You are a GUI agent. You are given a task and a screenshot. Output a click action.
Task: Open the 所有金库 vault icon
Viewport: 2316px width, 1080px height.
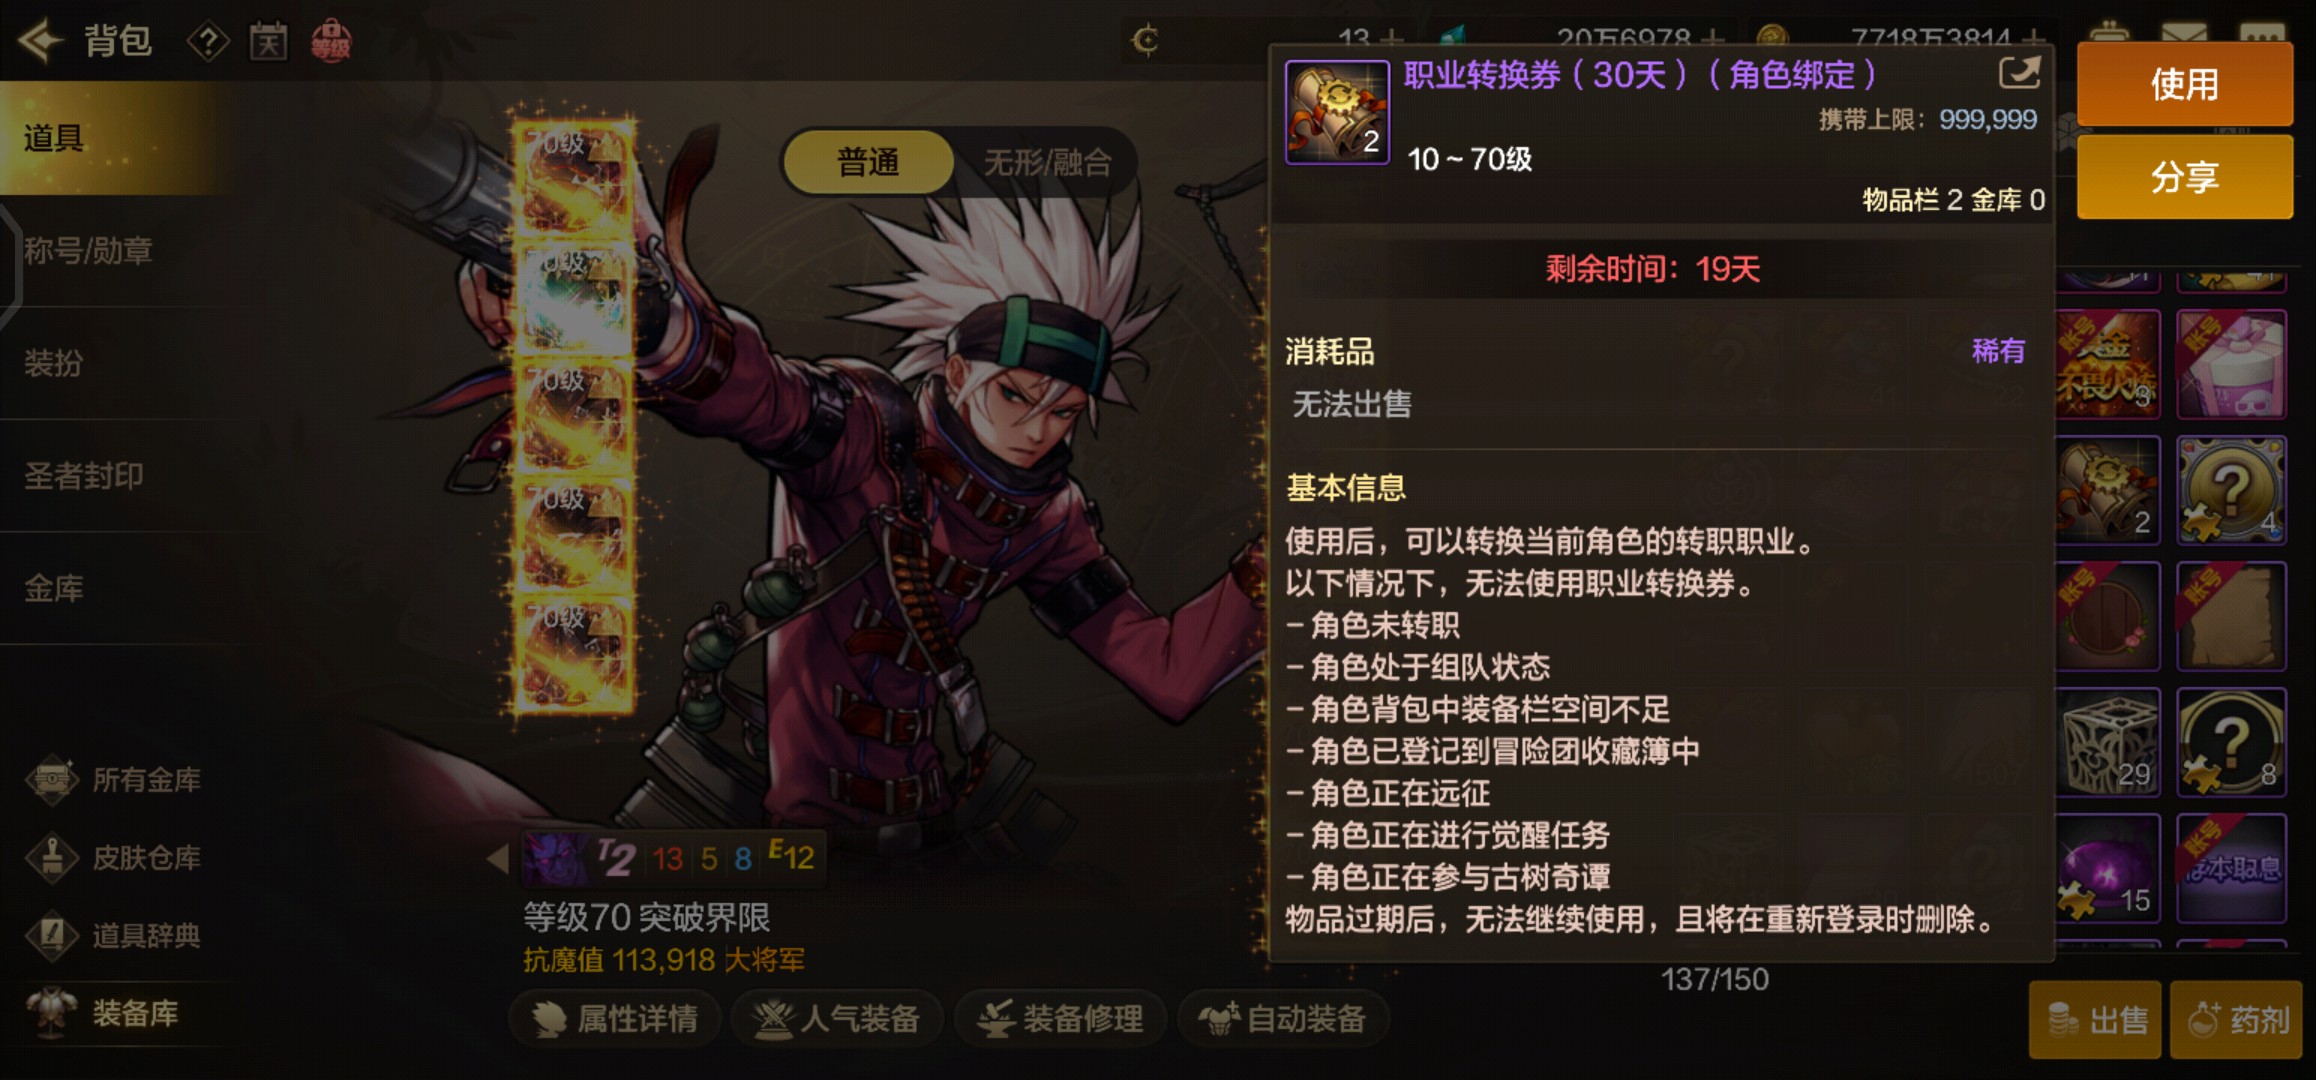click(52, 779)
